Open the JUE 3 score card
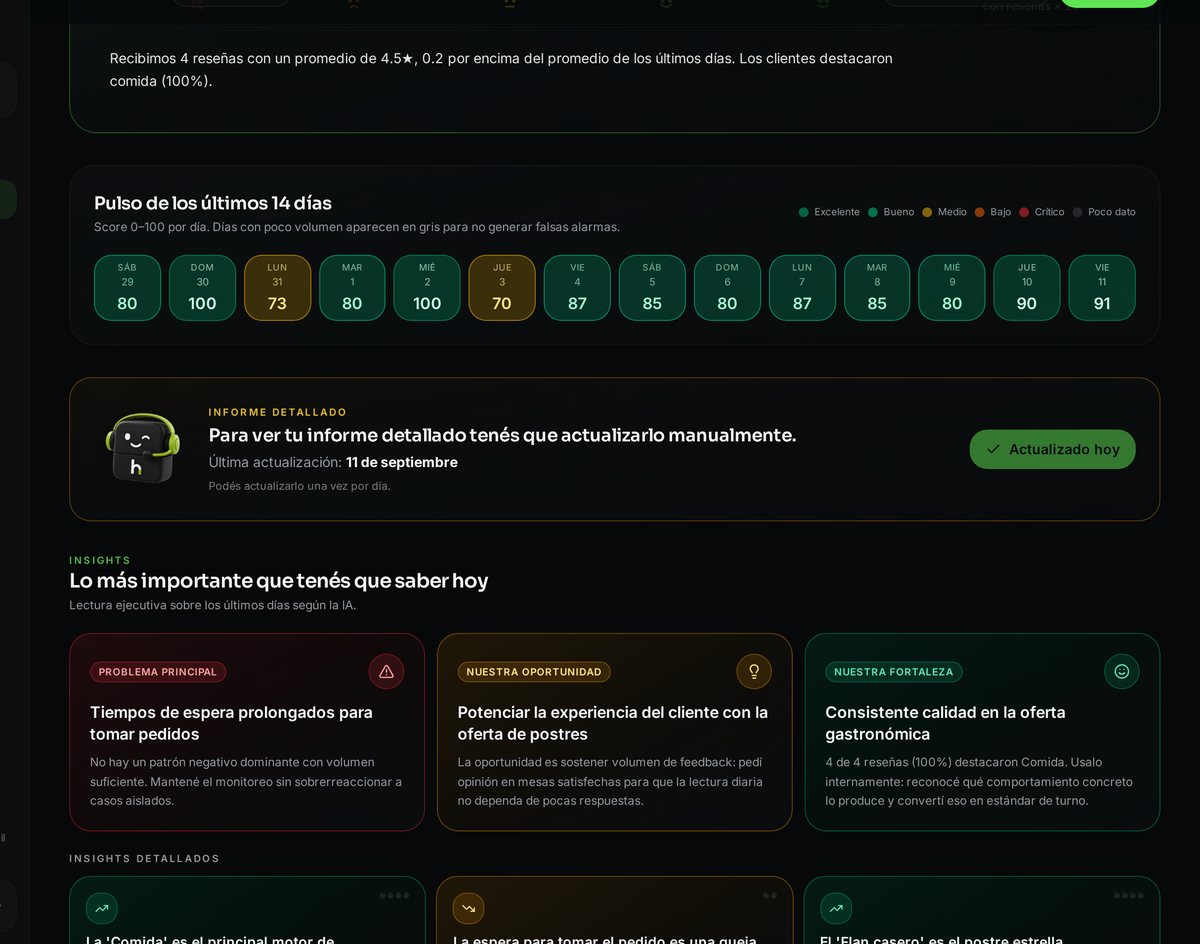Screen dimensions: 1200x944 (x=502, y=288)
